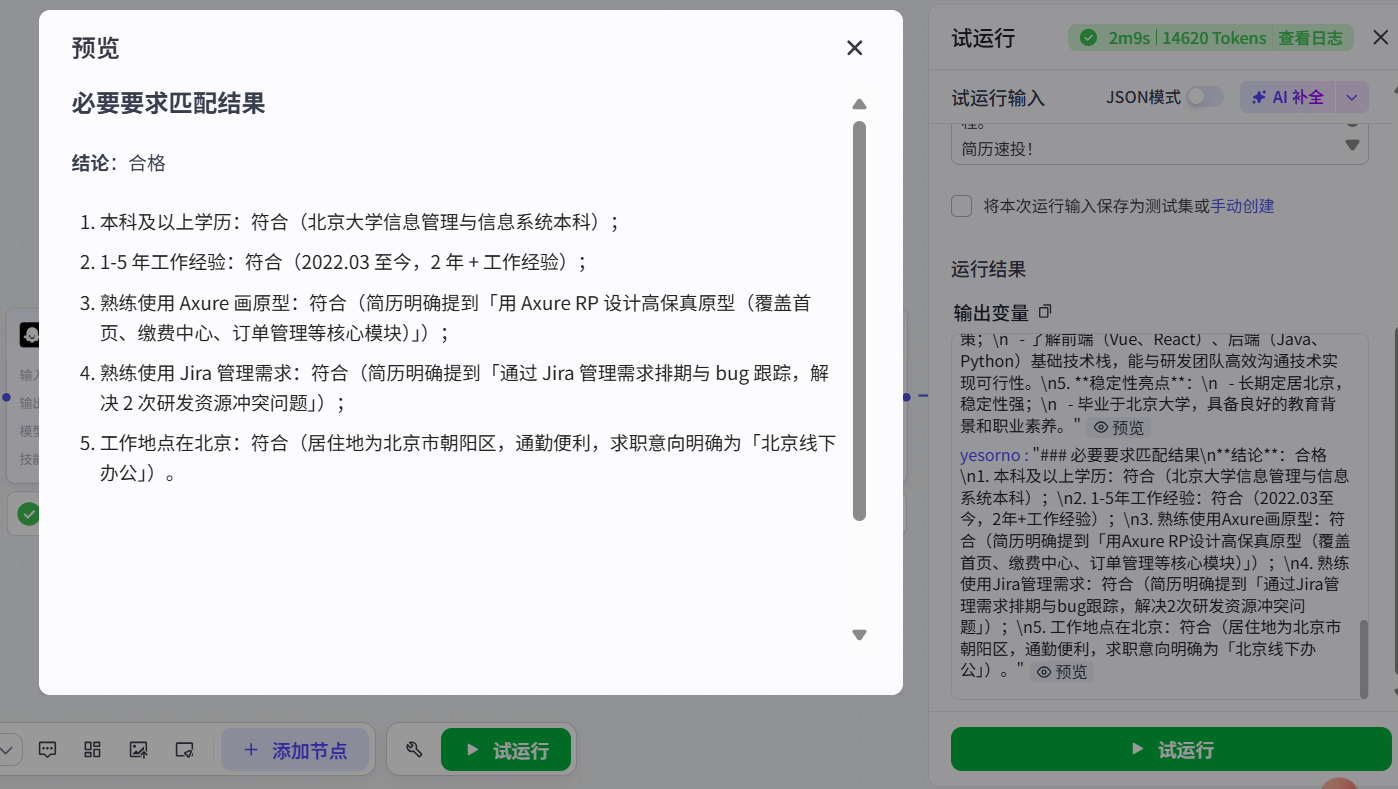The width and height of the screenshot is (1398, 789).
Task: Click the wrench settings icon beside 试运行
Action: [414, 748]
